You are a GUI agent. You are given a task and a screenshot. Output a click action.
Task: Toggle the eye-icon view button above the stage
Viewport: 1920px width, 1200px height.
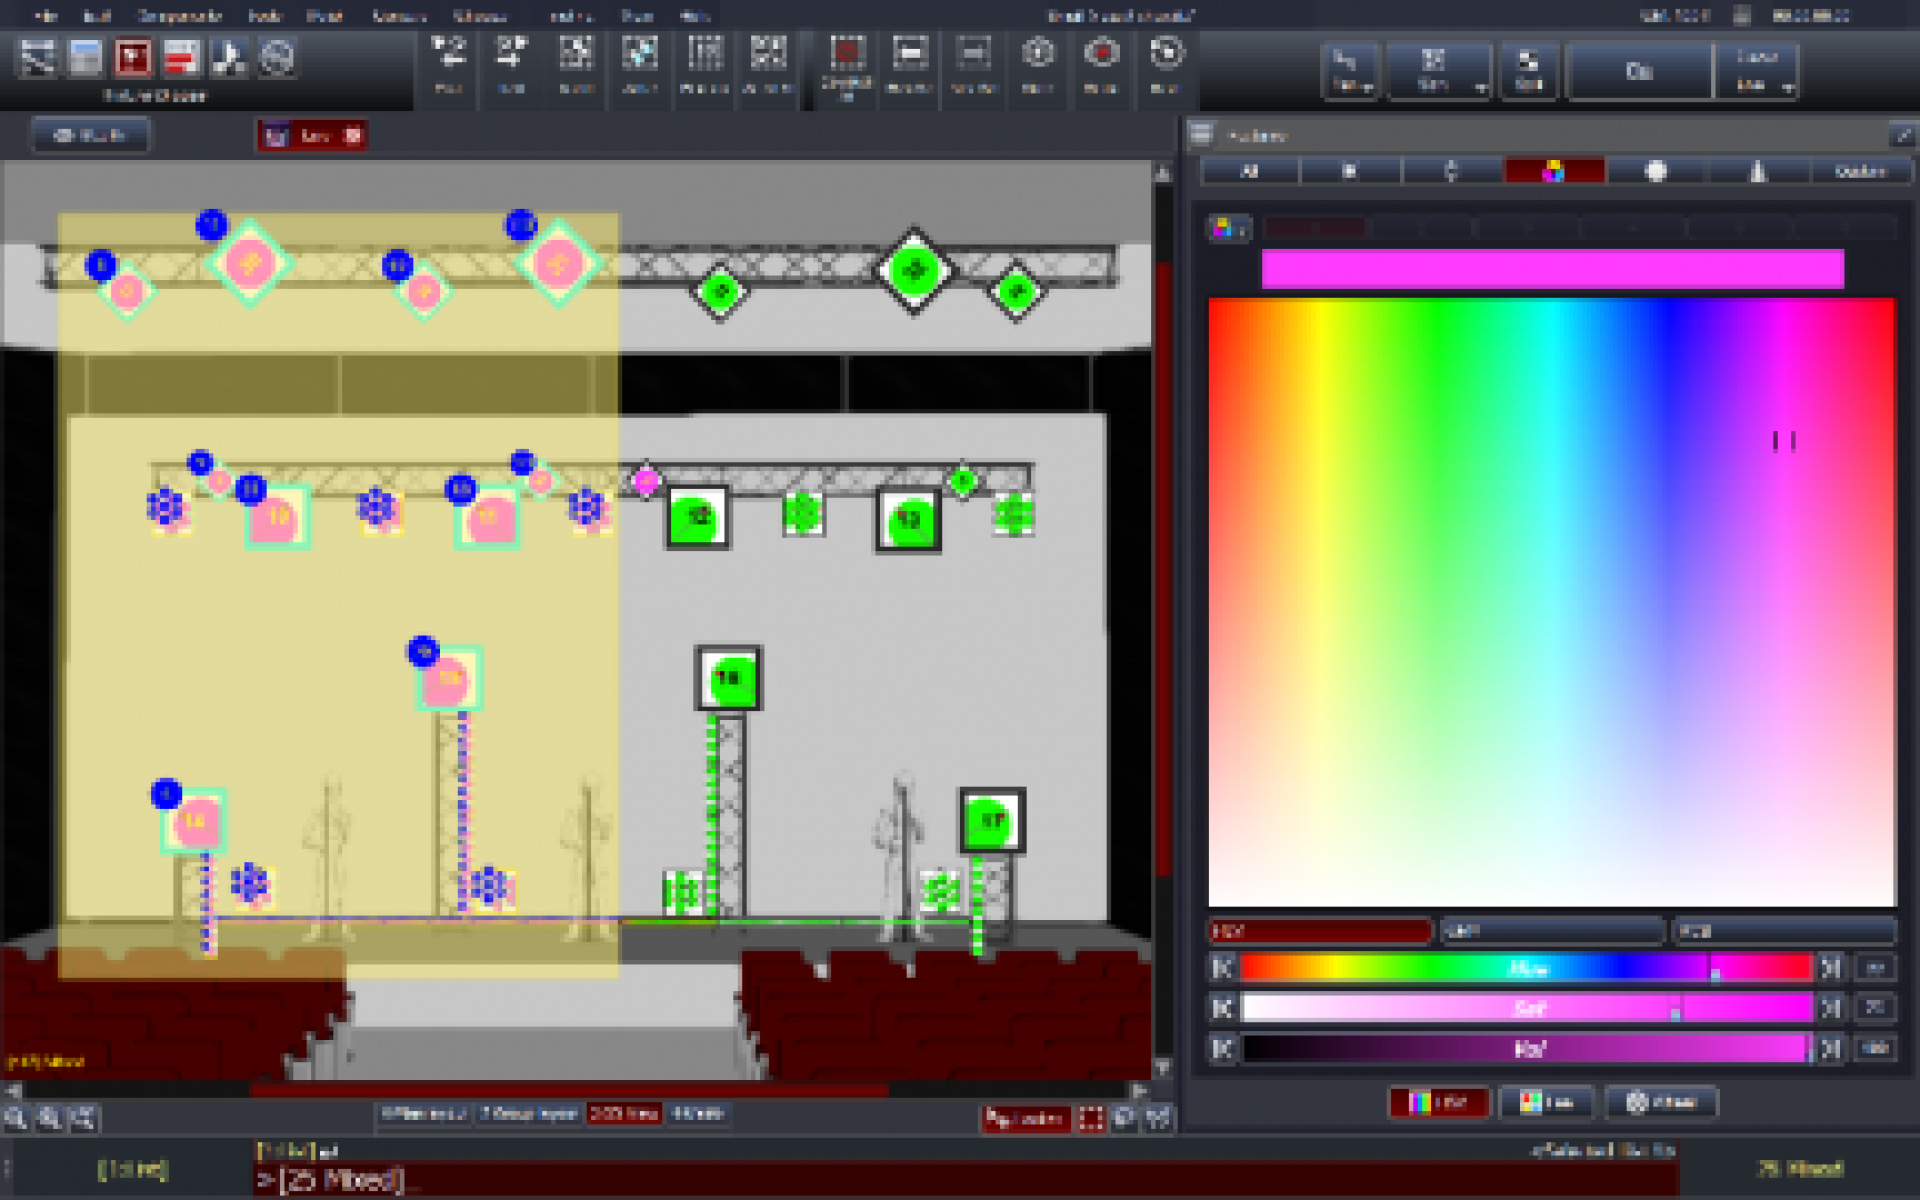(x=90, y=135)
